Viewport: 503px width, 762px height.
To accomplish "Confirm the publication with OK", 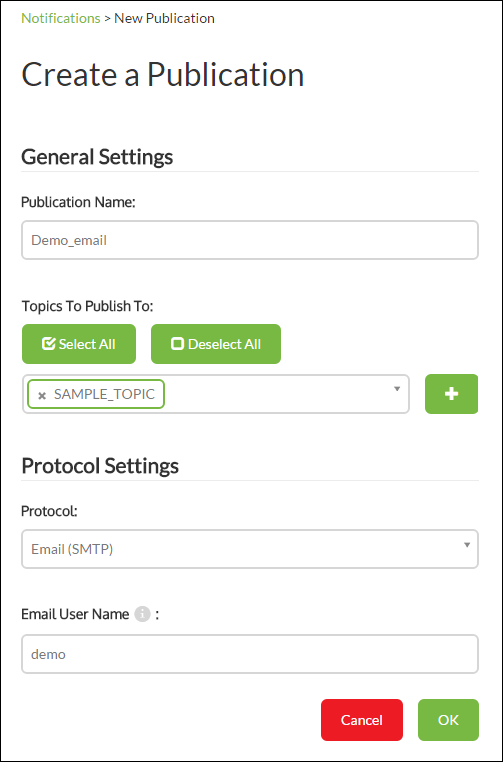I will click(x=448, y=720).
